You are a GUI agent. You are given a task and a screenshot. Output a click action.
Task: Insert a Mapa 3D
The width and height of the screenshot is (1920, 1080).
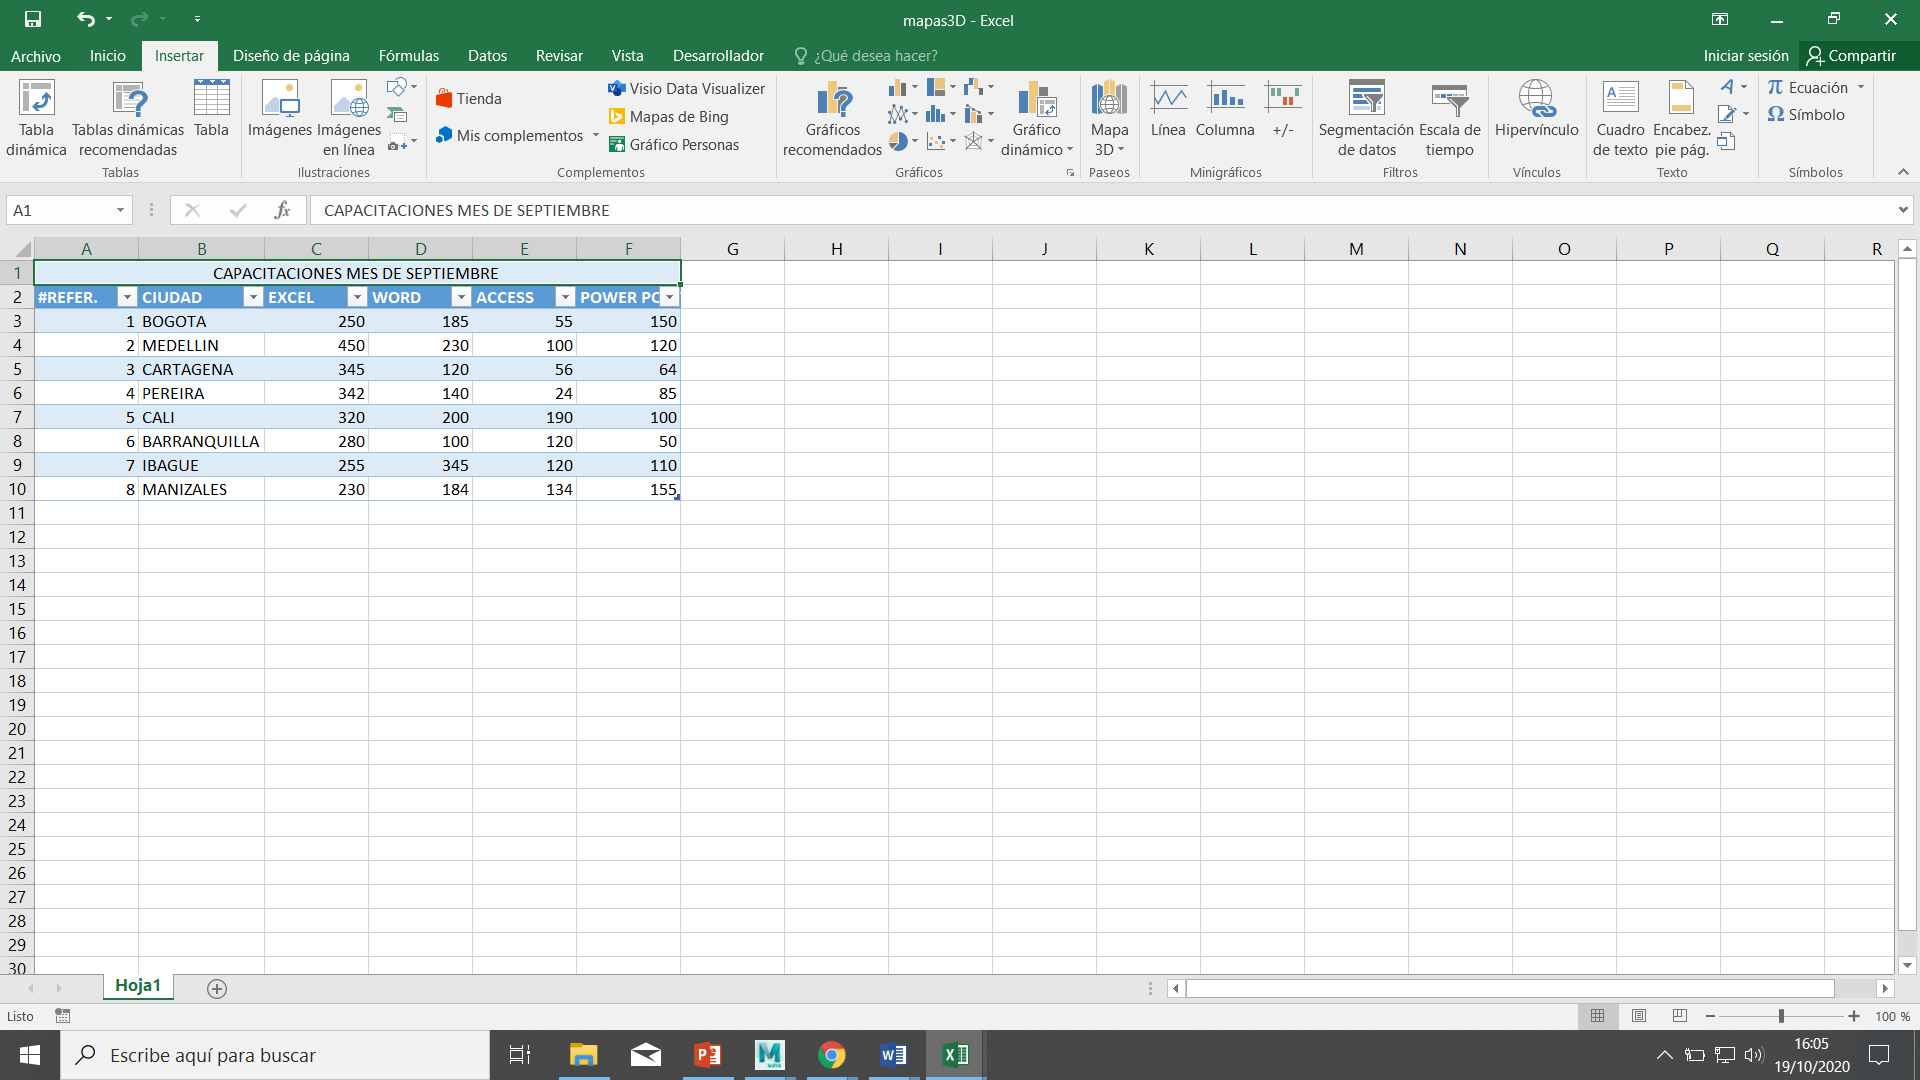pyautogui.click(x=1107, y=115)
